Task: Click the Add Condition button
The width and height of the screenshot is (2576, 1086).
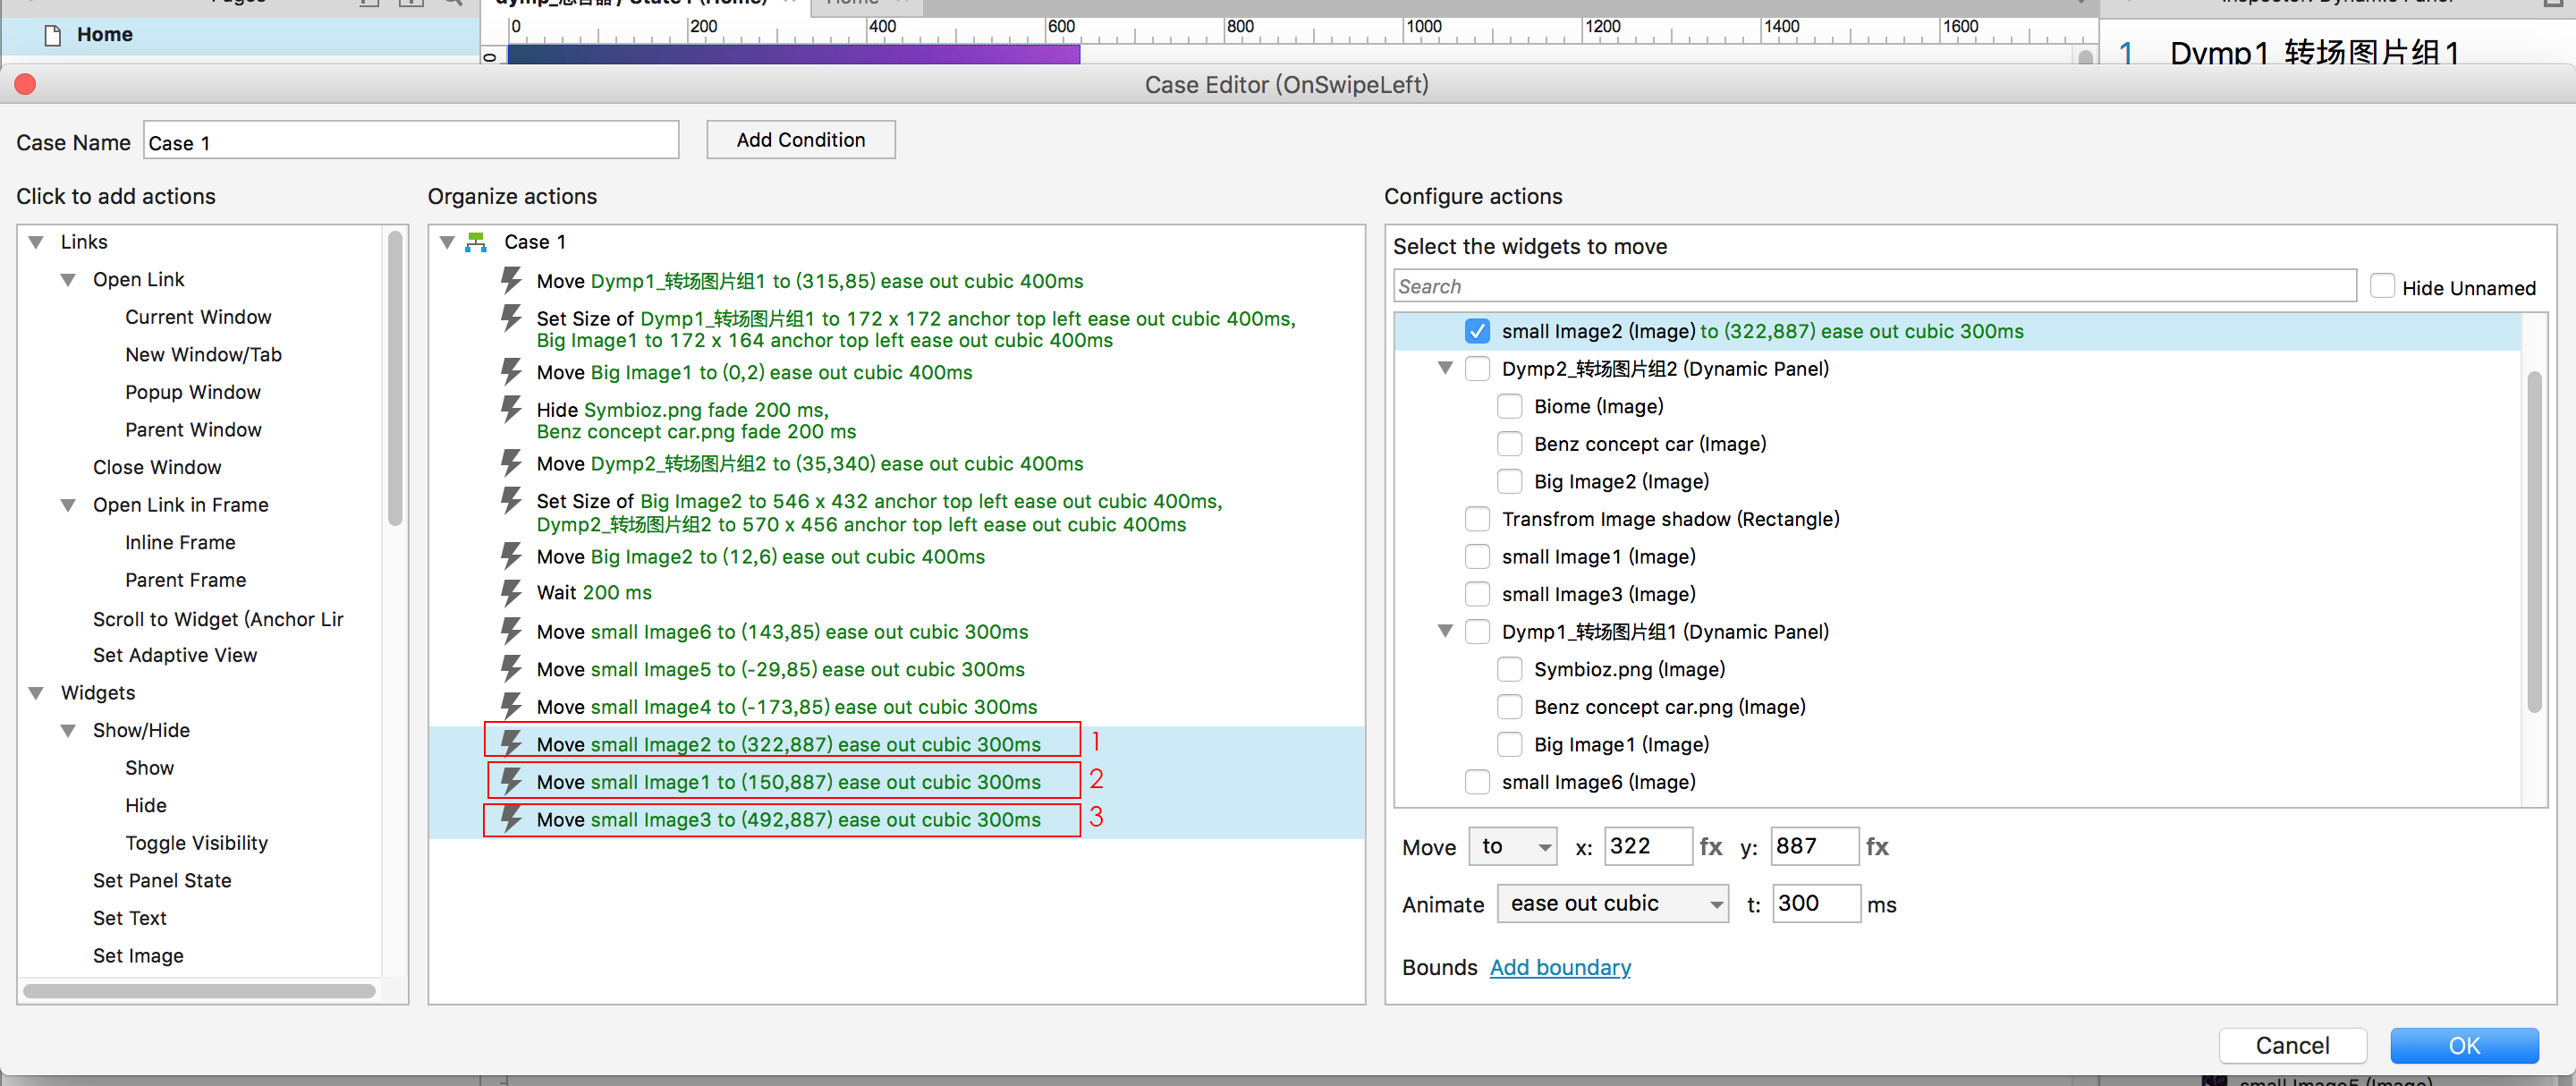Action: (800, 140)
